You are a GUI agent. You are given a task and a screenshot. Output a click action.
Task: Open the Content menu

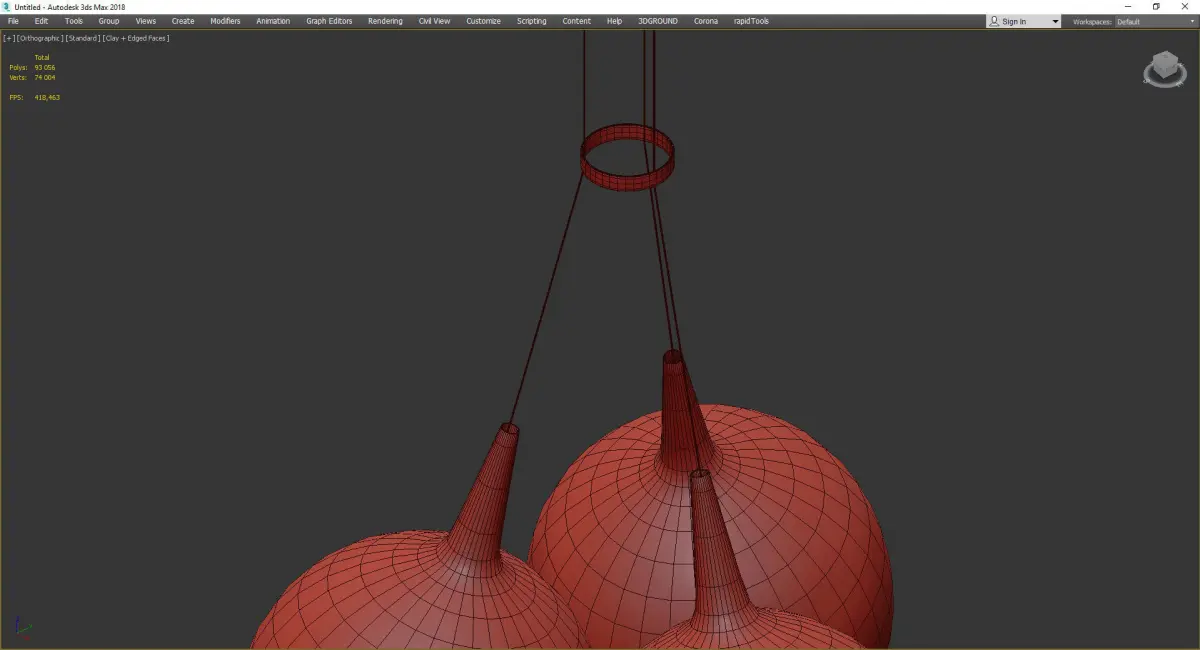point(576,21)
